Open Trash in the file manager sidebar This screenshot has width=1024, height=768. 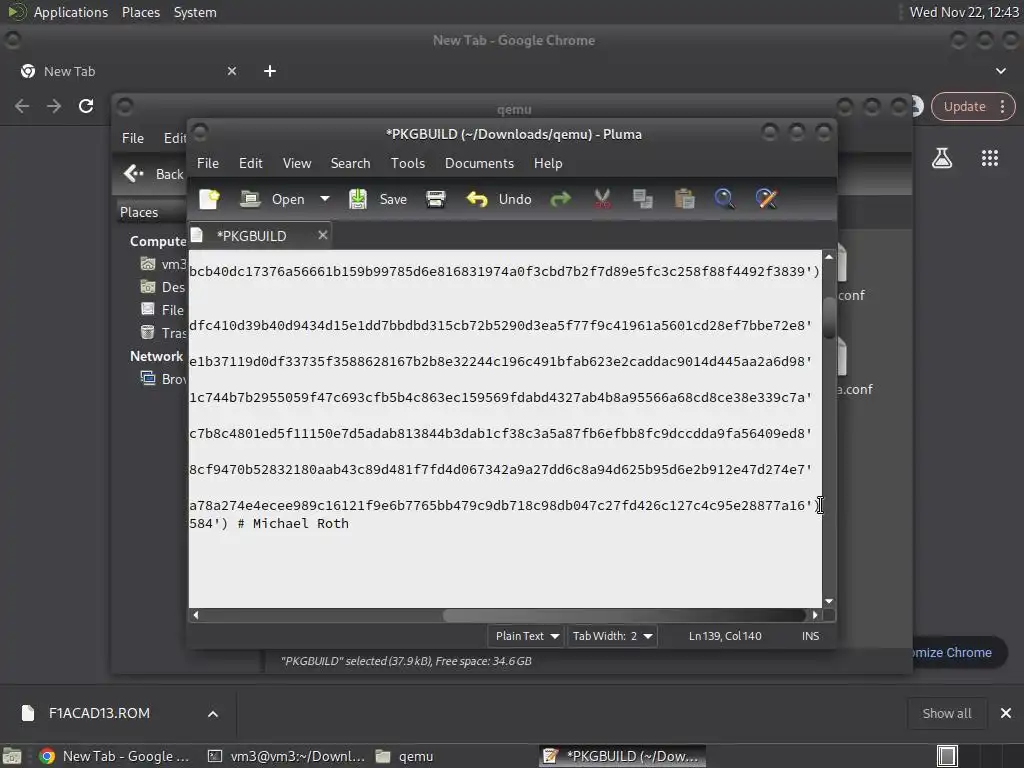(x=163, y=333)
